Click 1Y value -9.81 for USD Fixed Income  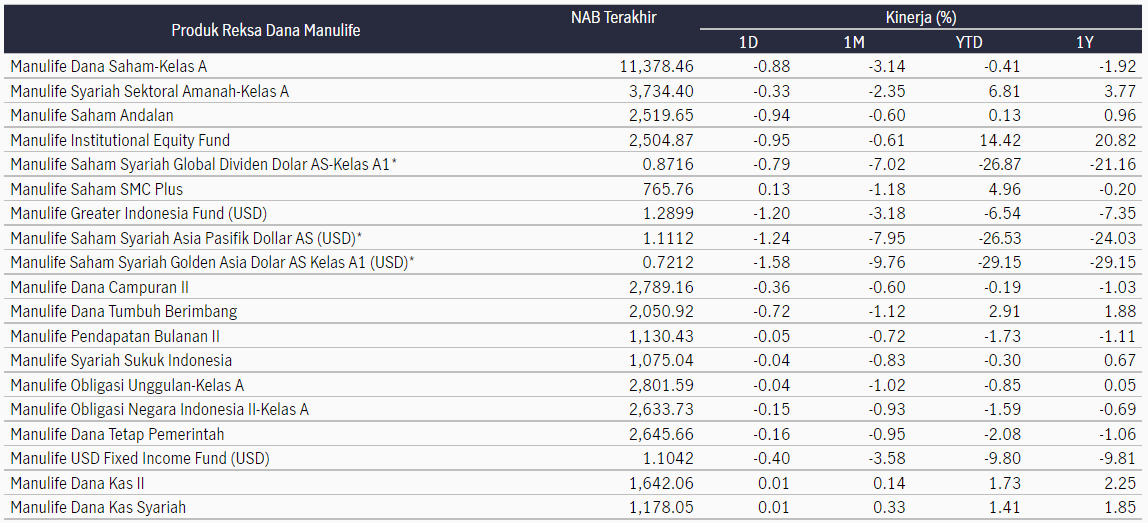point(1115,459)
